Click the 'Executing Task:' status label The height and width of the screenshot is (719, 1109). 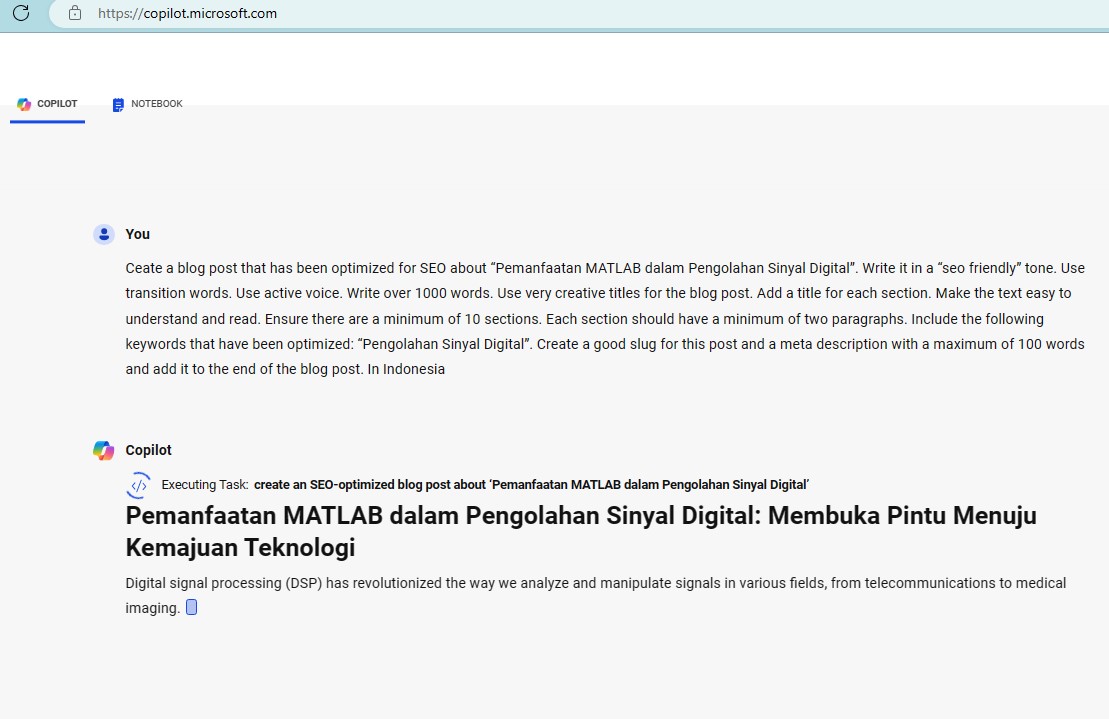point(205,485)
